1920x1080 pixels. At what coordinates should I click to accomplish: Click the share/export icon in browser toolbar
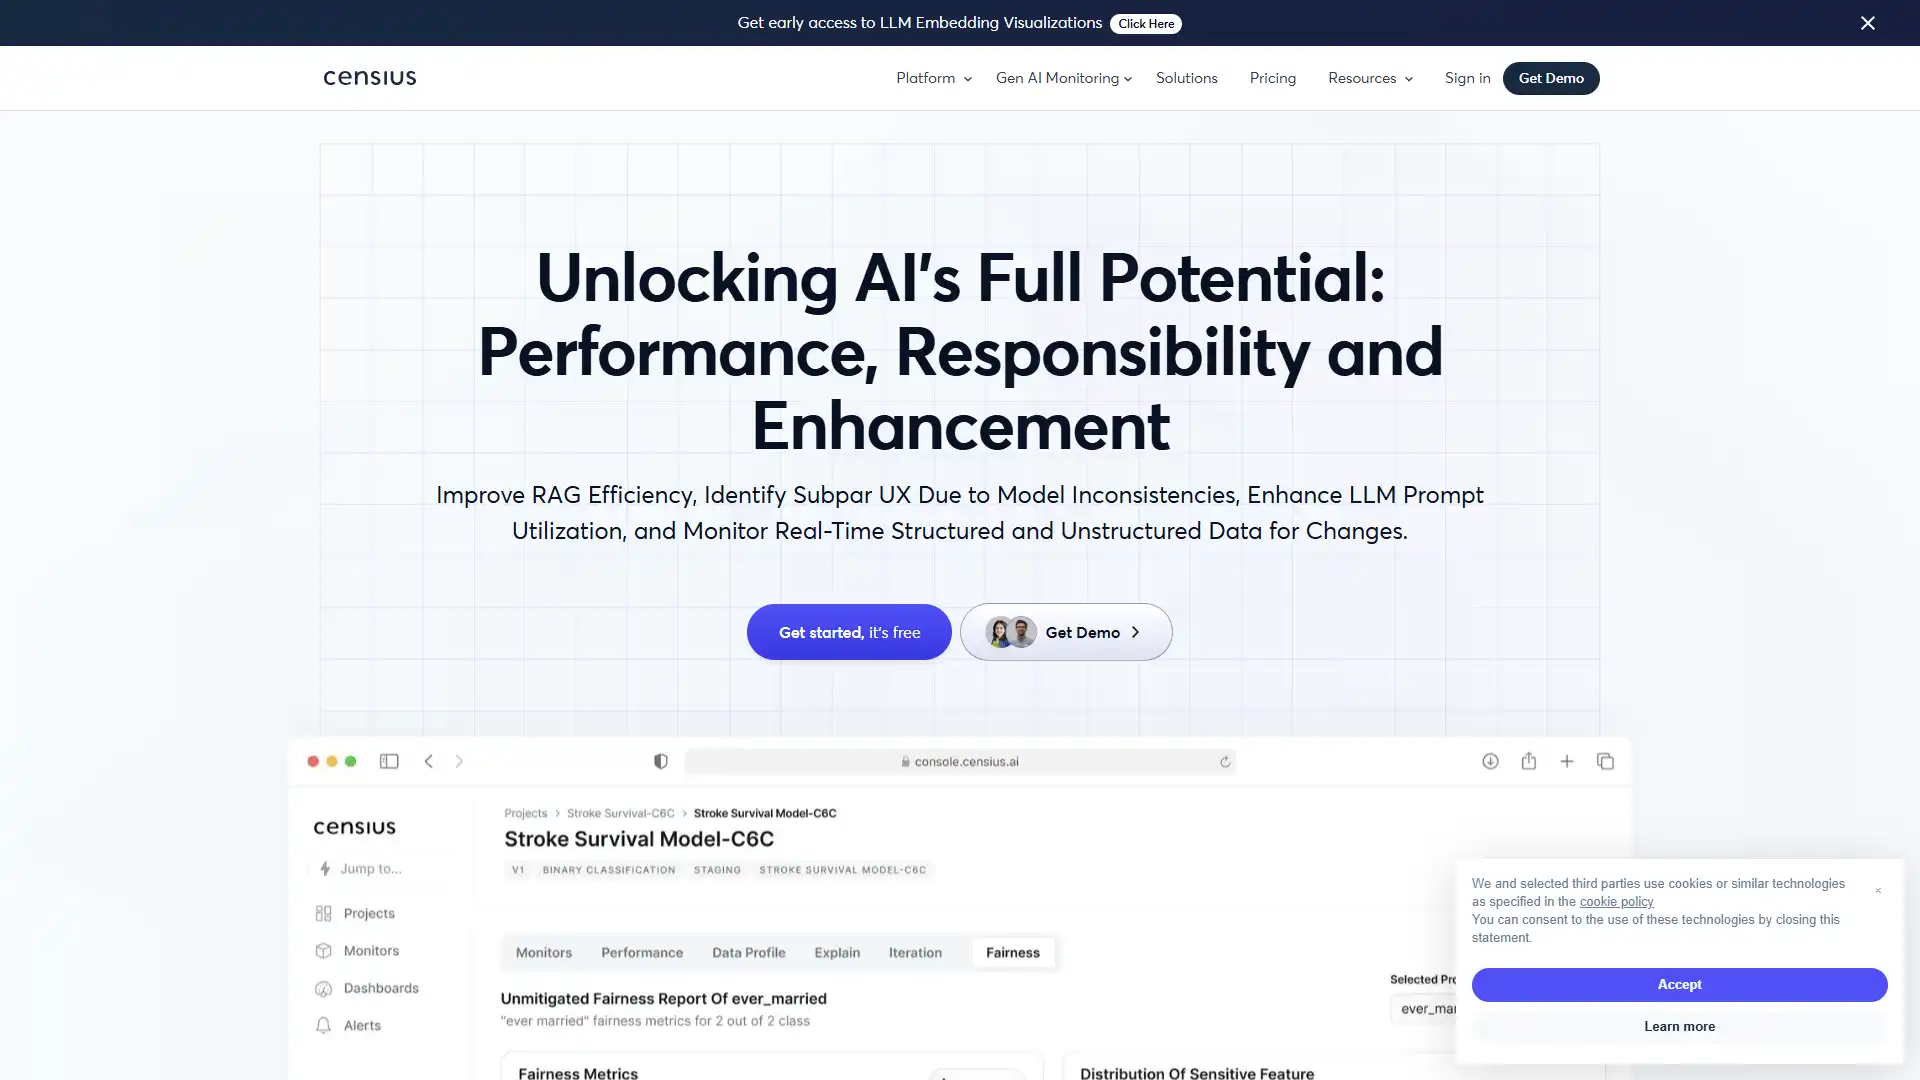tap(1528, 761)
